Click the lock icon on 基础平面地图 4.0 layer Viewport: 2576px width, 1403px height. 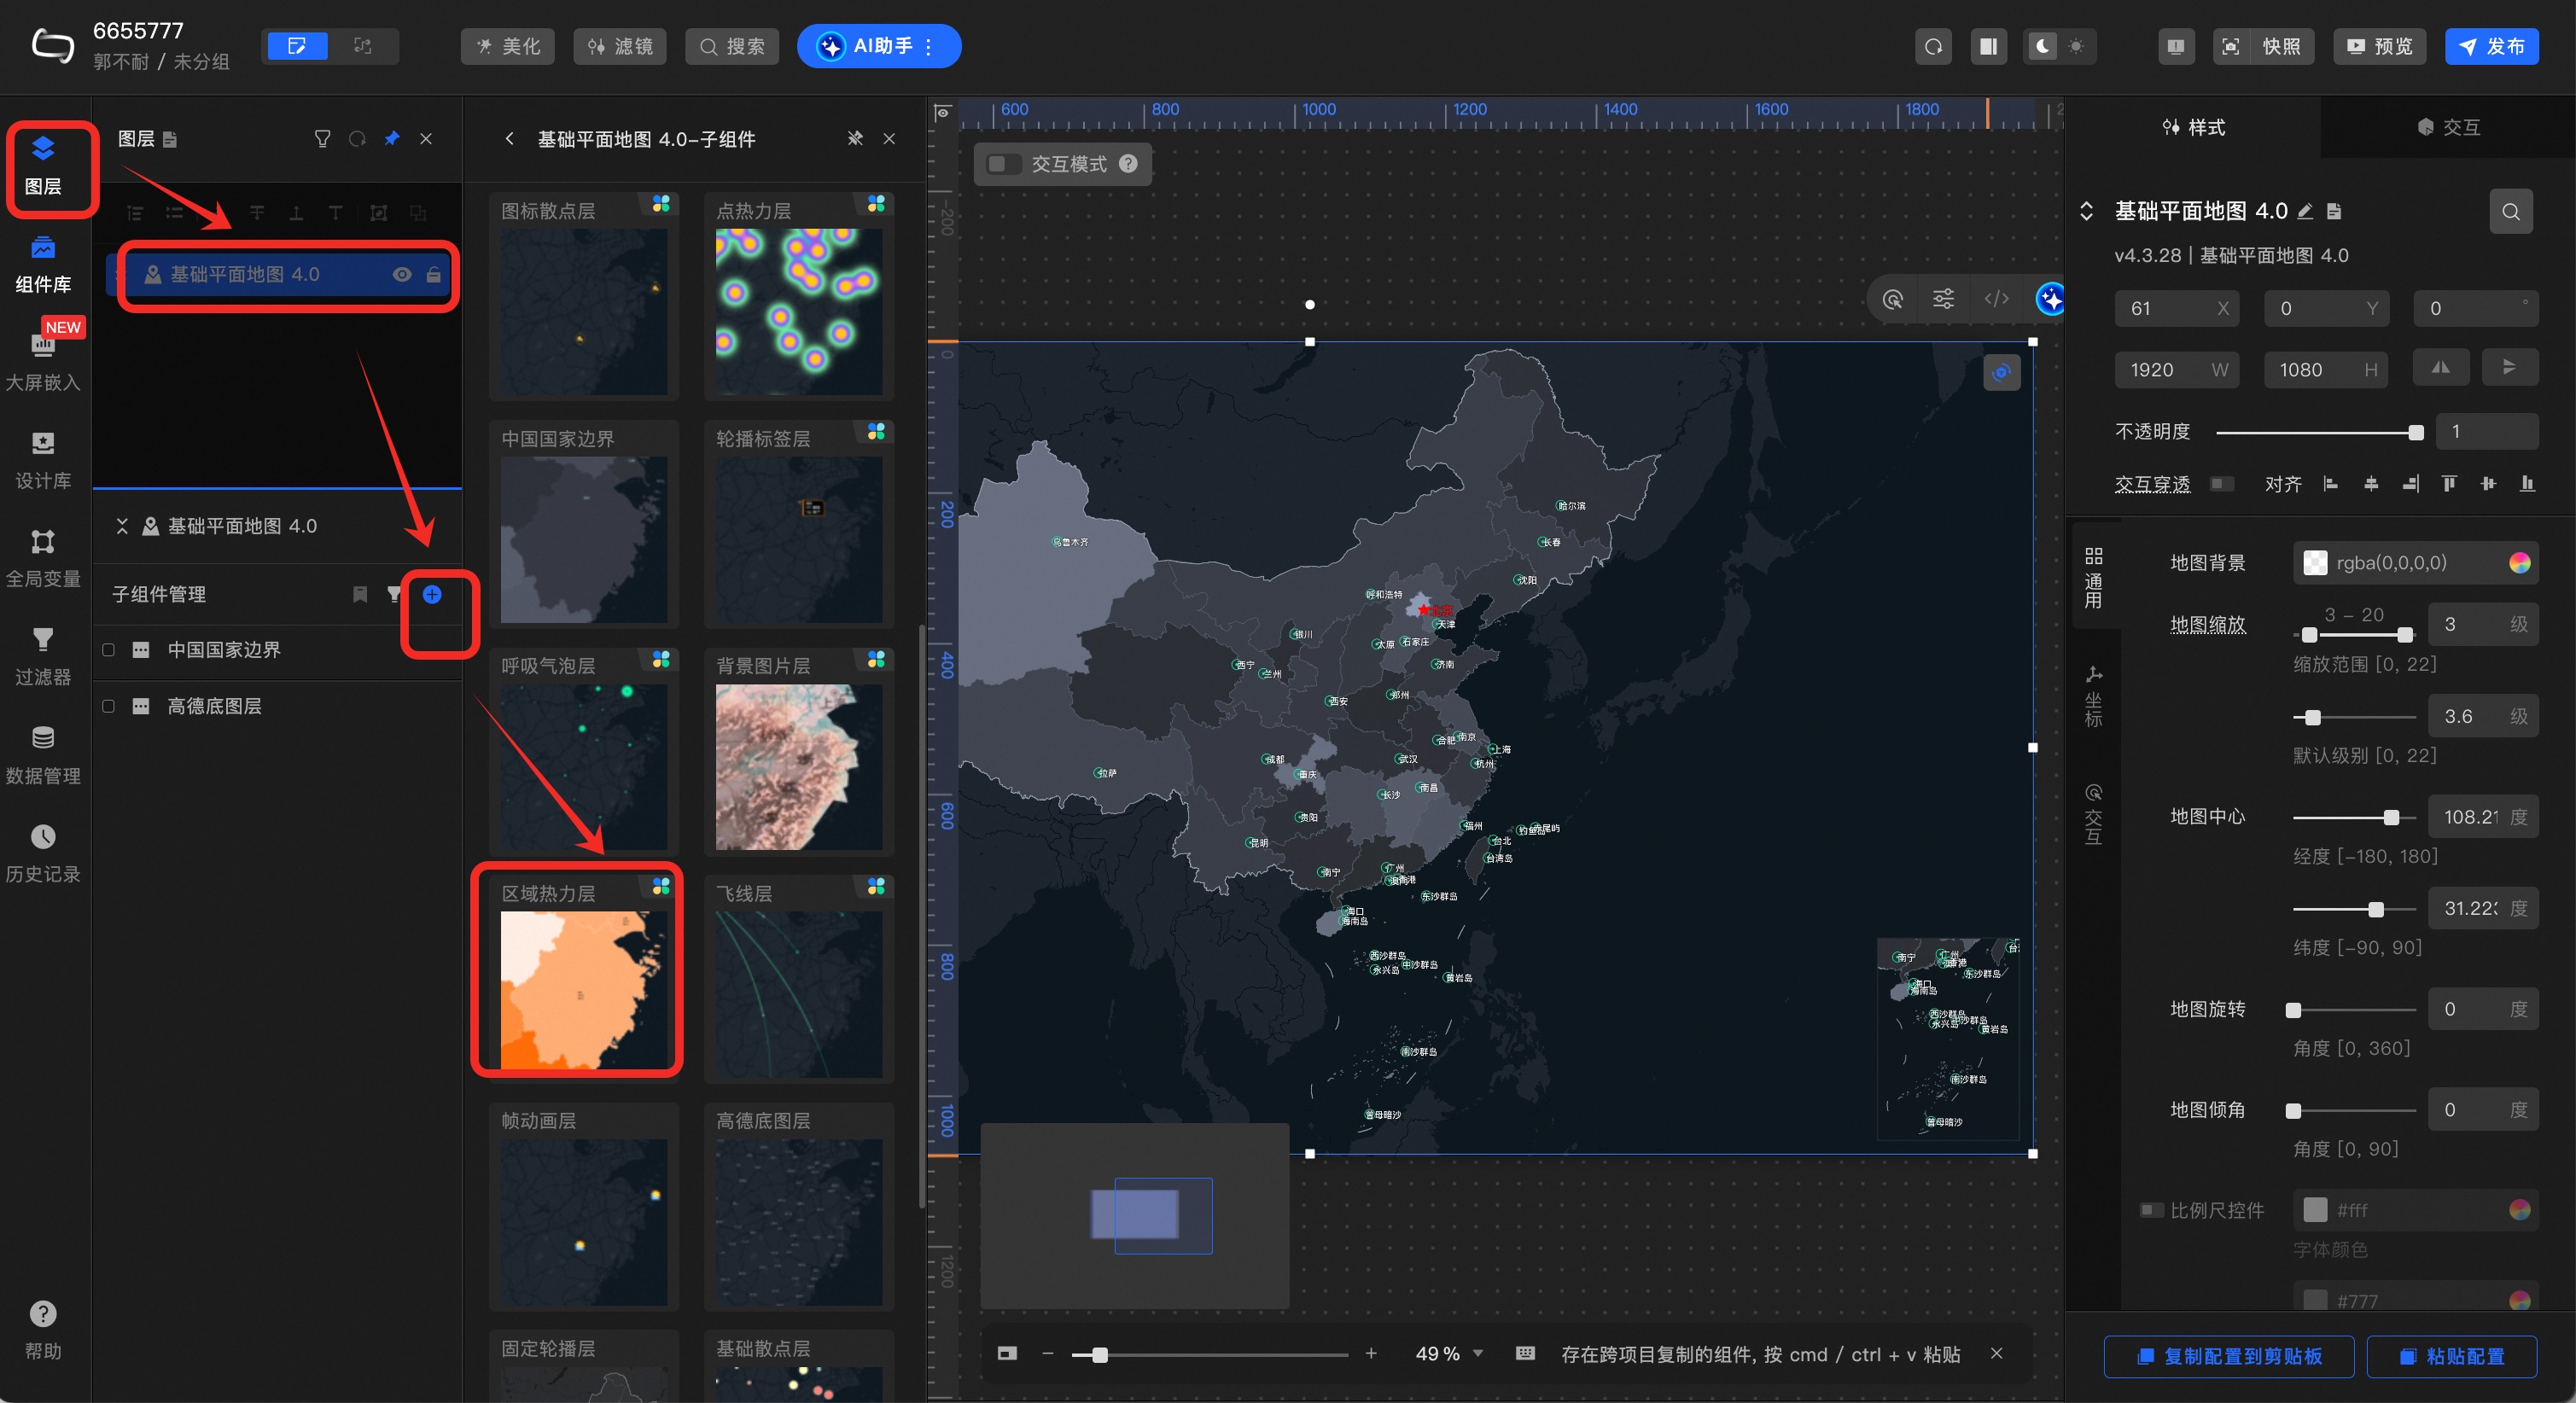(x=433, y=274)
